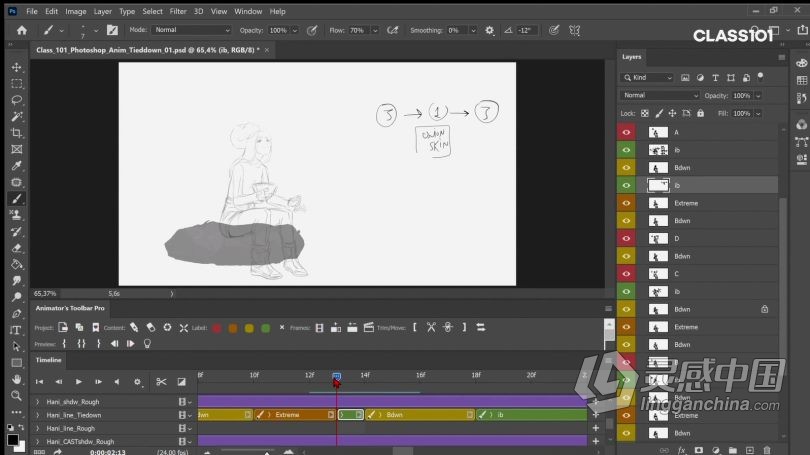Expand the Hani_line_Tiedown timeline group
Viewport: 810px width, 455px height.
pos(37,415)
